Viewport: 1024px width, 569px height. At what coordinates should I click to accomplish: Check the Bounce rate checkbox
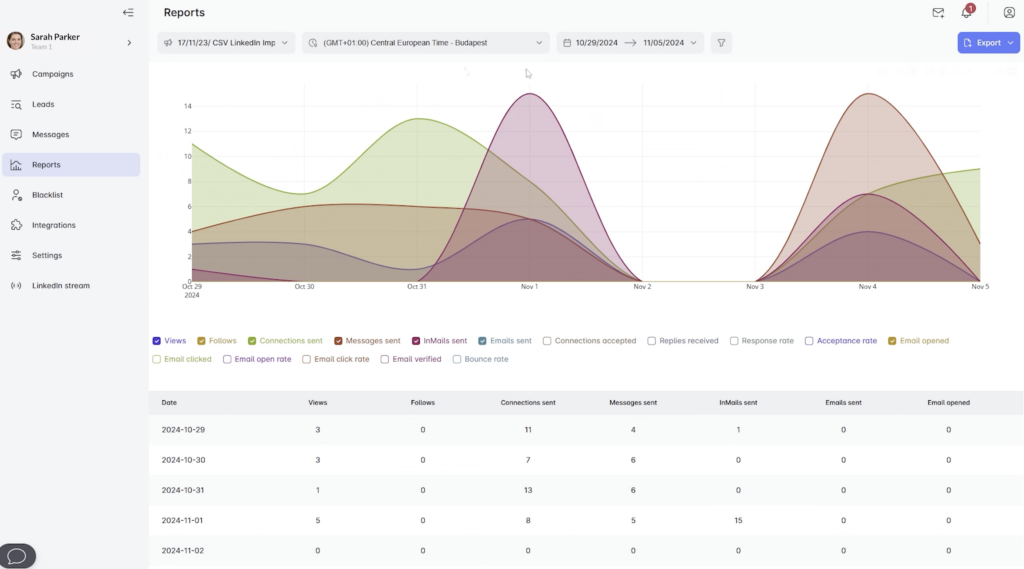click(x=457, y=359)
